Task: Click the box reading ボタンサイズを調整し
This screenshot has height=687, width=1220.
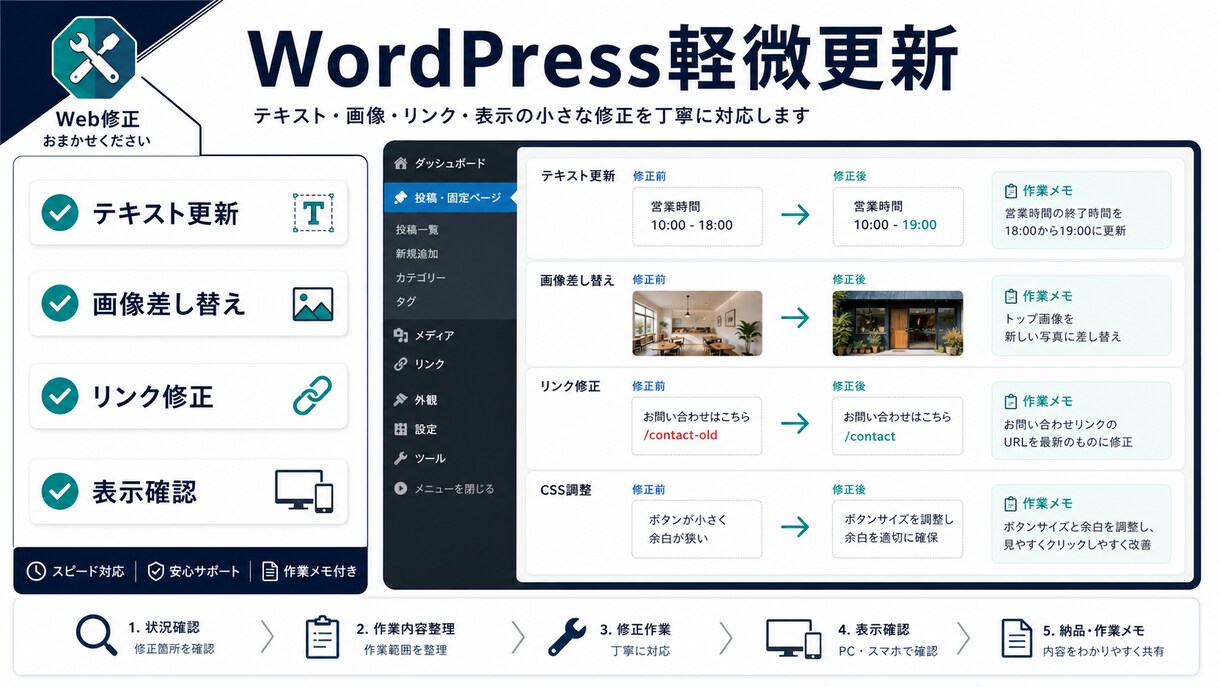Action: click(x=898, y=529)
